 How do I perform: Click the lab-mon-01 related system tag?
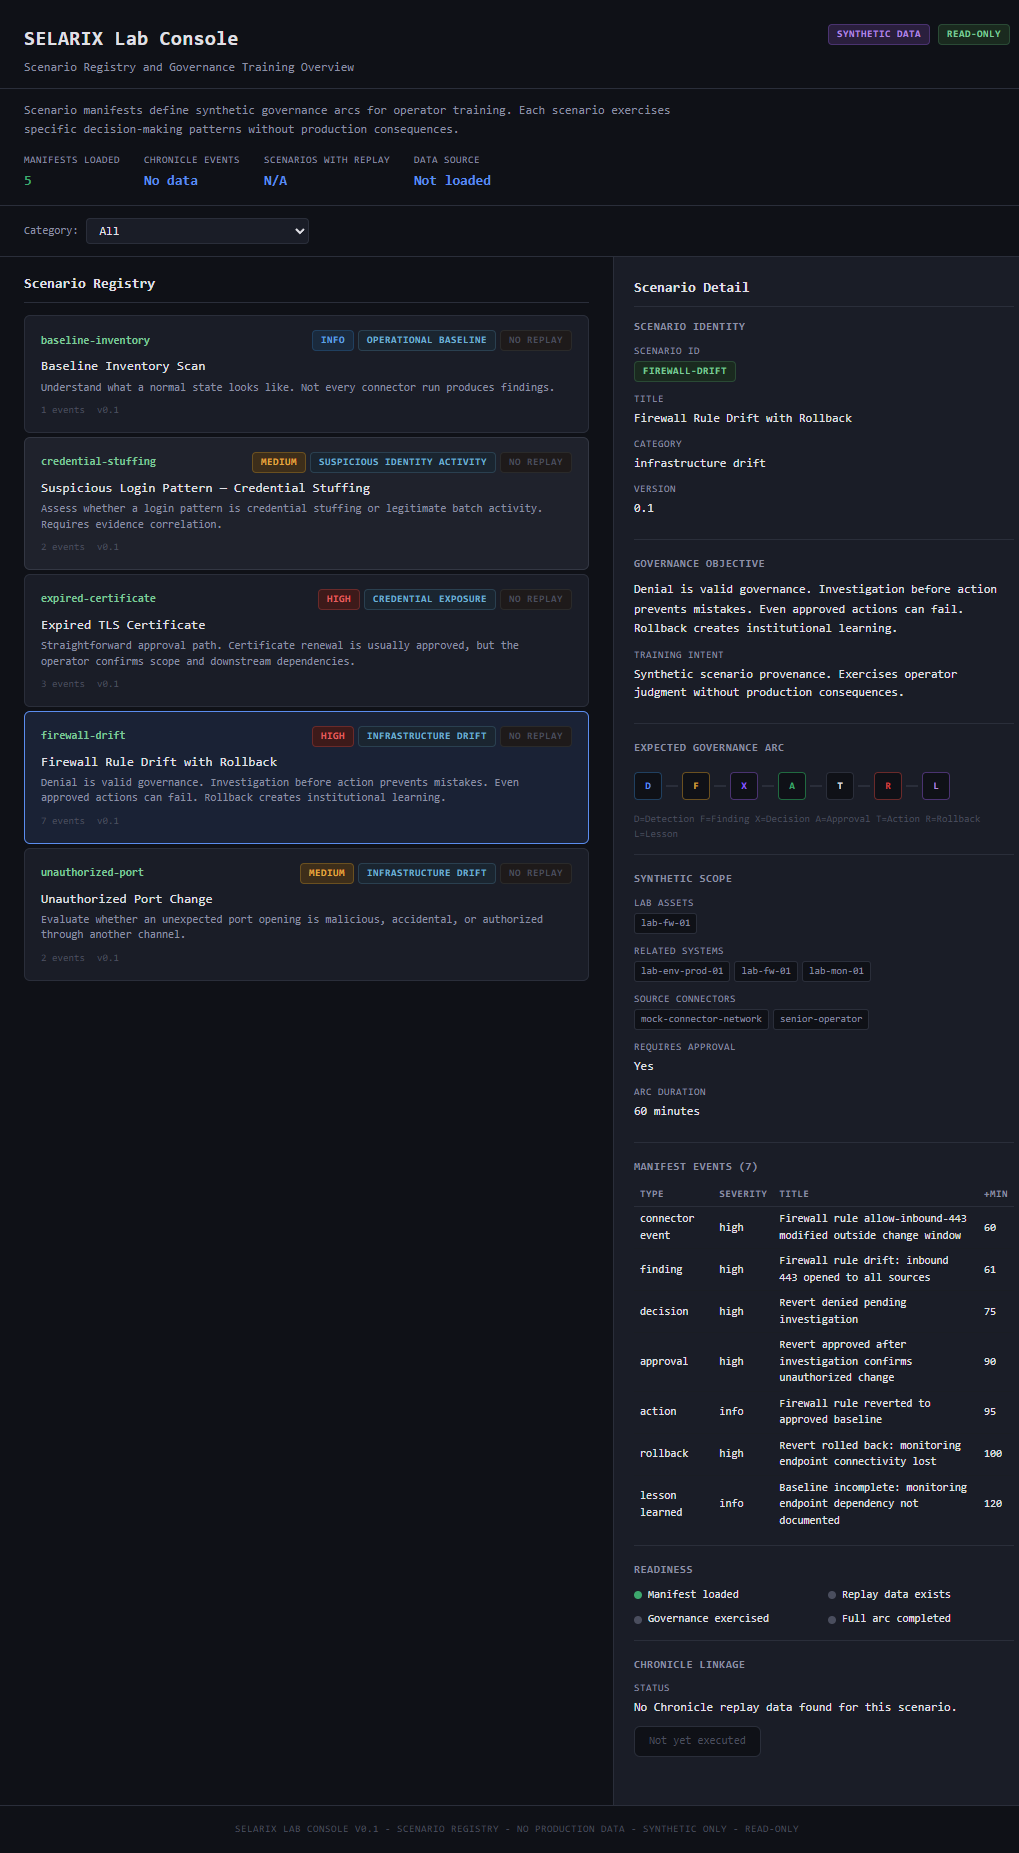pyautogui.click(x=836, y=971)
